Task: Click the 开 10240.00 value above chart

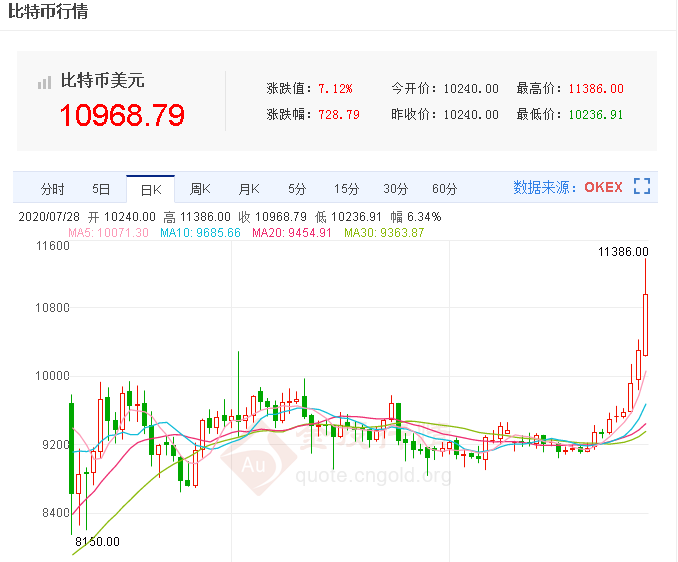Action: (122, 217)
